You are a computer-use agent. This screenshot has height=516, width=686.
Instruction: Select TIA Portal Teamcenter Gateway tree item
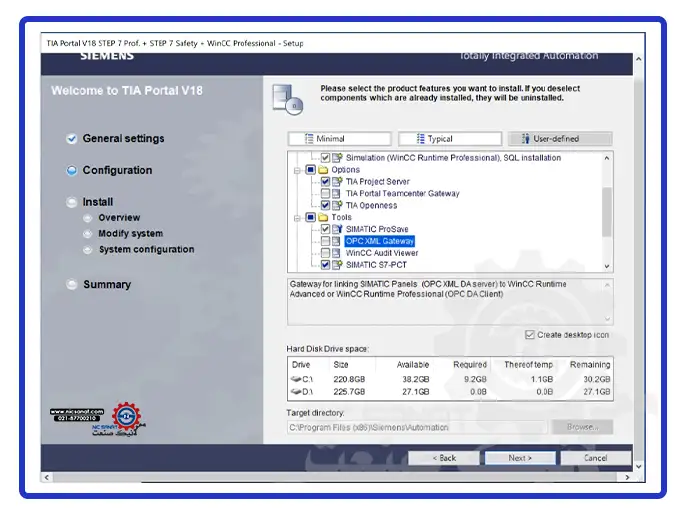click(x=402, y=193)
